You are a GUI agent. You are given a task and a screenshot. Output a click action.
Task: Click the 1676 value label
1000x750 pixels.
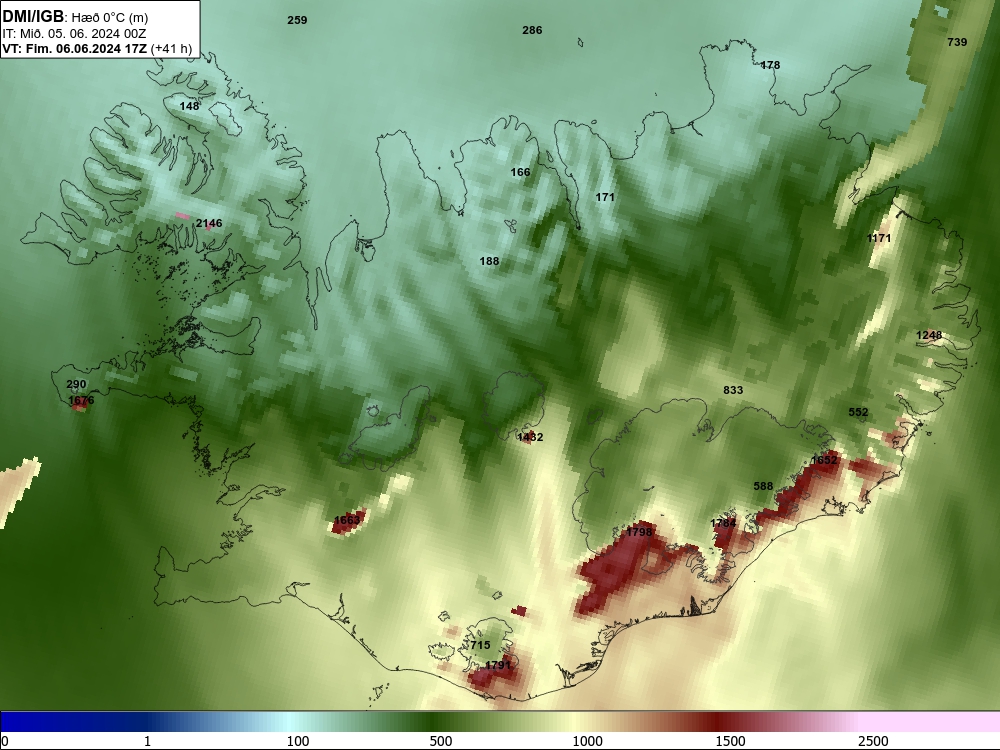point(81,401)
